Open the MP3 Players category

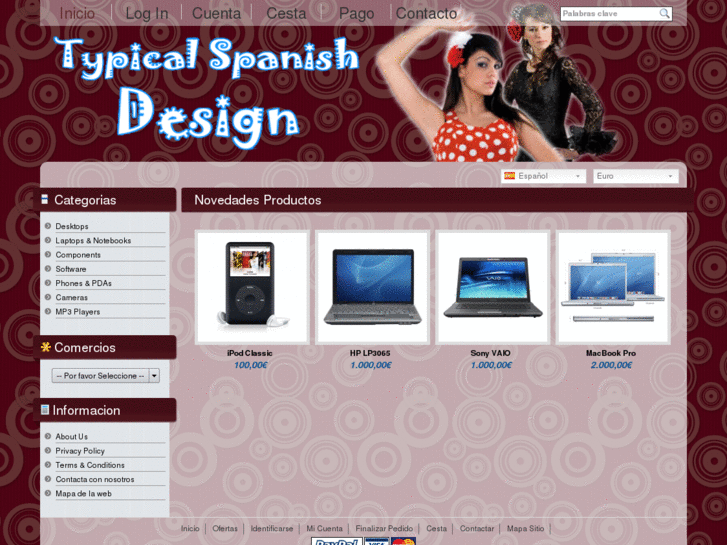(x=78, y=312)
